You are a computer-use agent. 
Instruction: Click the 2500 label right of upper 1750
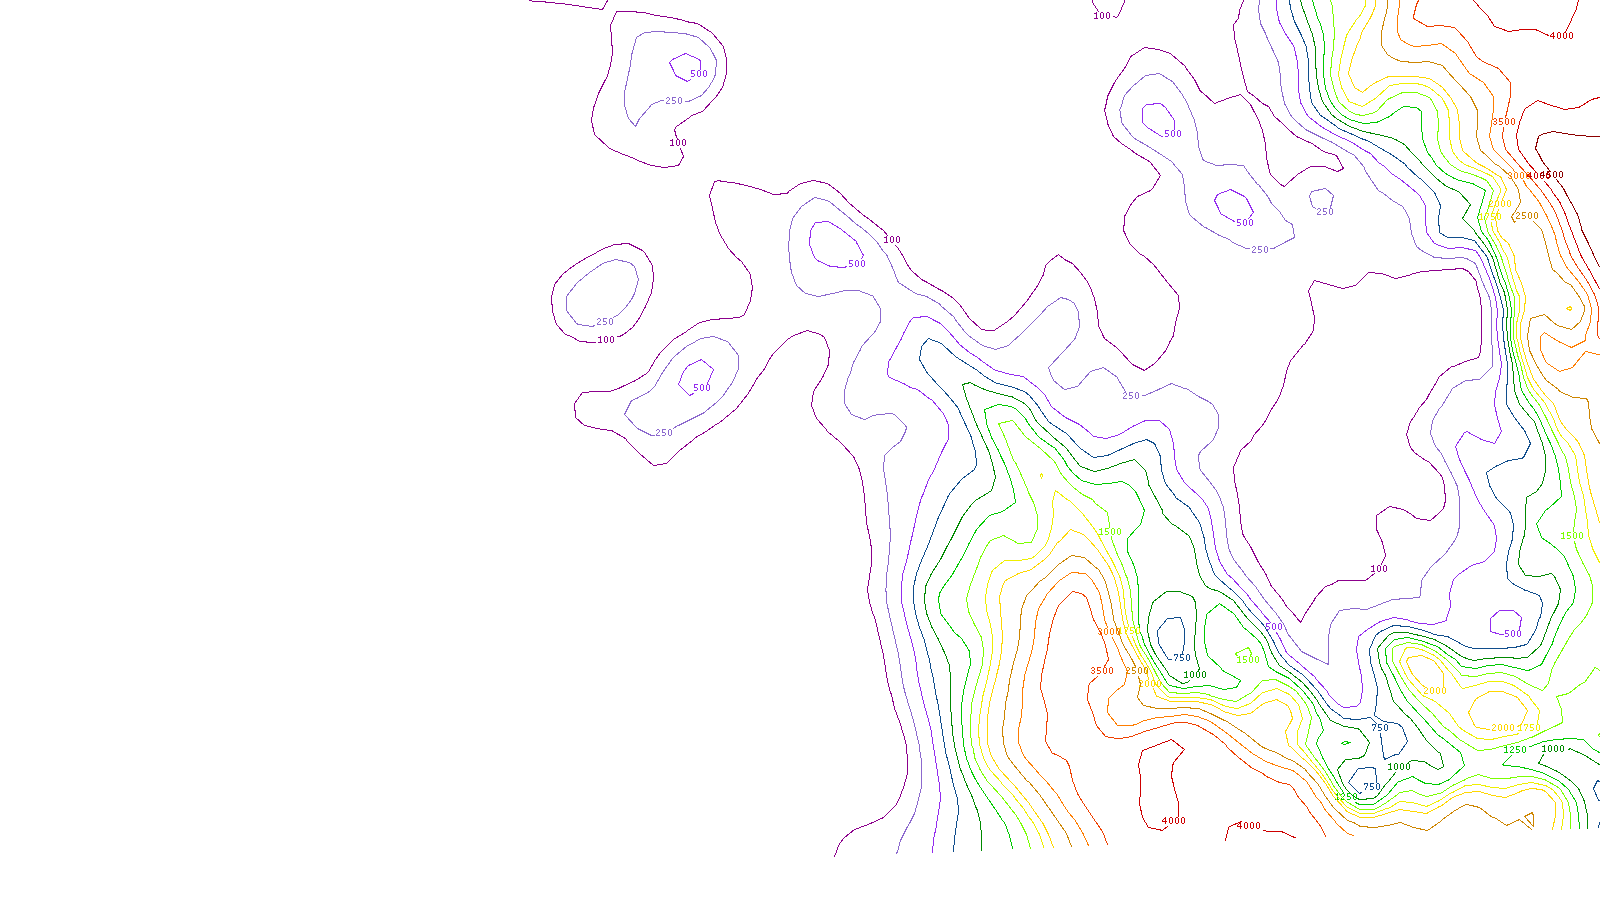tap(1526, 216)
